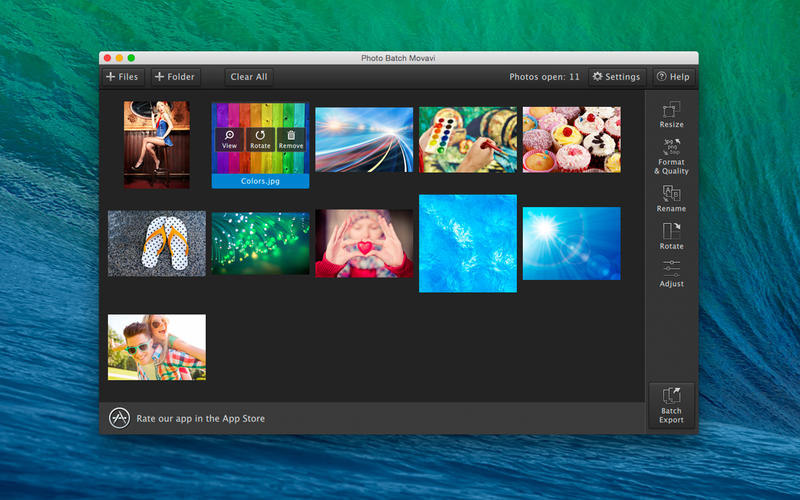View the Colors.jpg photo
This screenshot has height=500, width=800.
[229, 139]
